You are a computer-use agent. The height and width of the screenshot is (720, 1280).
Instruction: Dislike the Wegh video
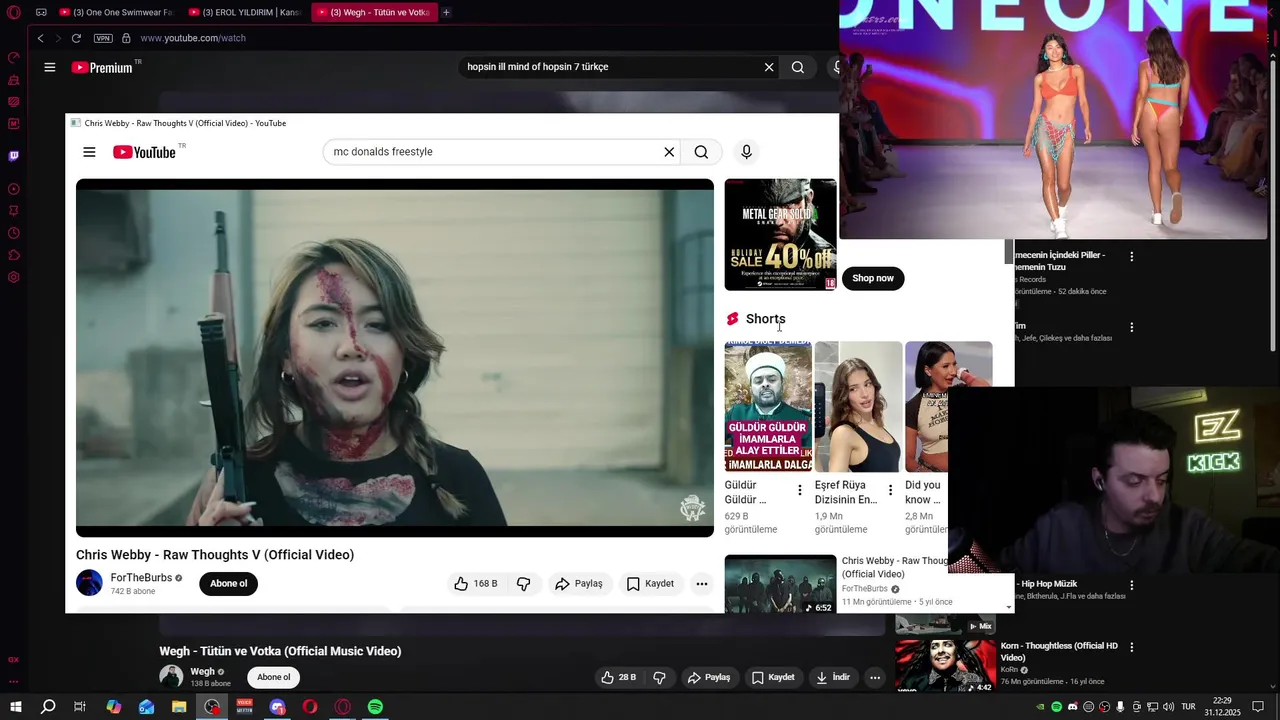[659, 677]
